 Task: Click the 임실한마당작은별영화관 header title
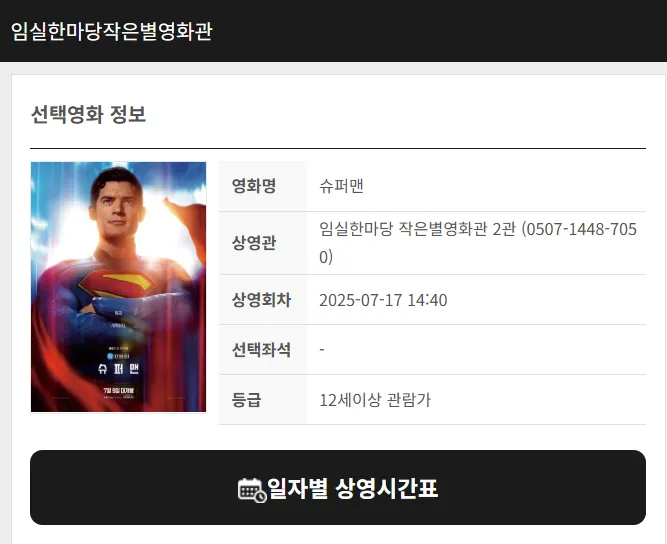tap(111, 31)
